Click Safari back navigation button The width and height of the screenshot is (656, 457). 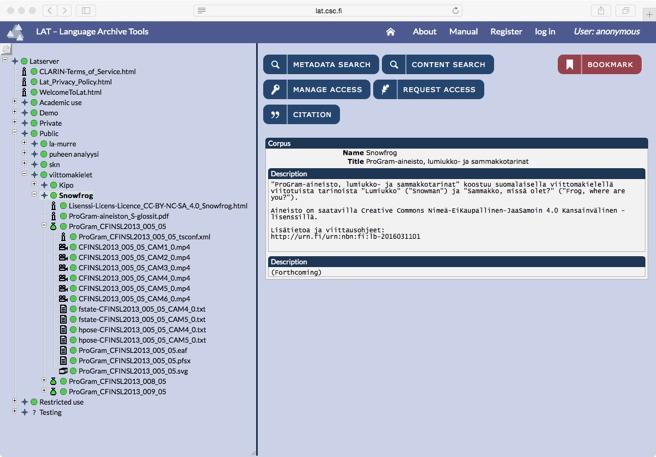click(50, 10)
